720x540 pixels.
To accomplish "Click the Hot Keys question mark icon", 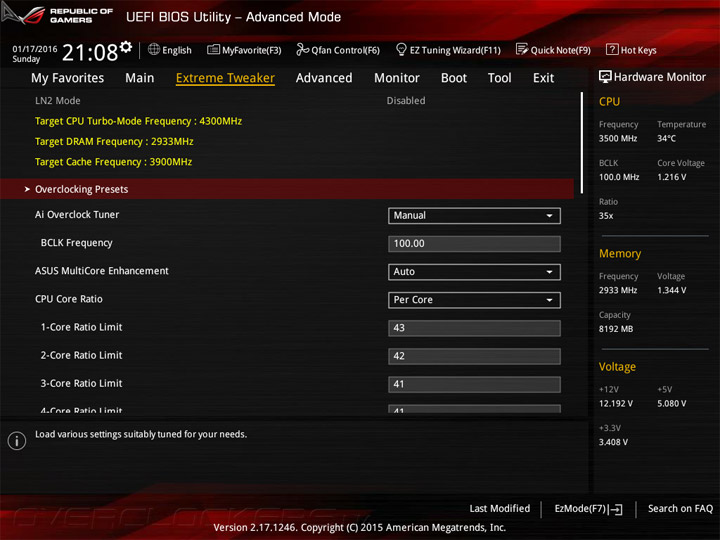I will point(612,50).
